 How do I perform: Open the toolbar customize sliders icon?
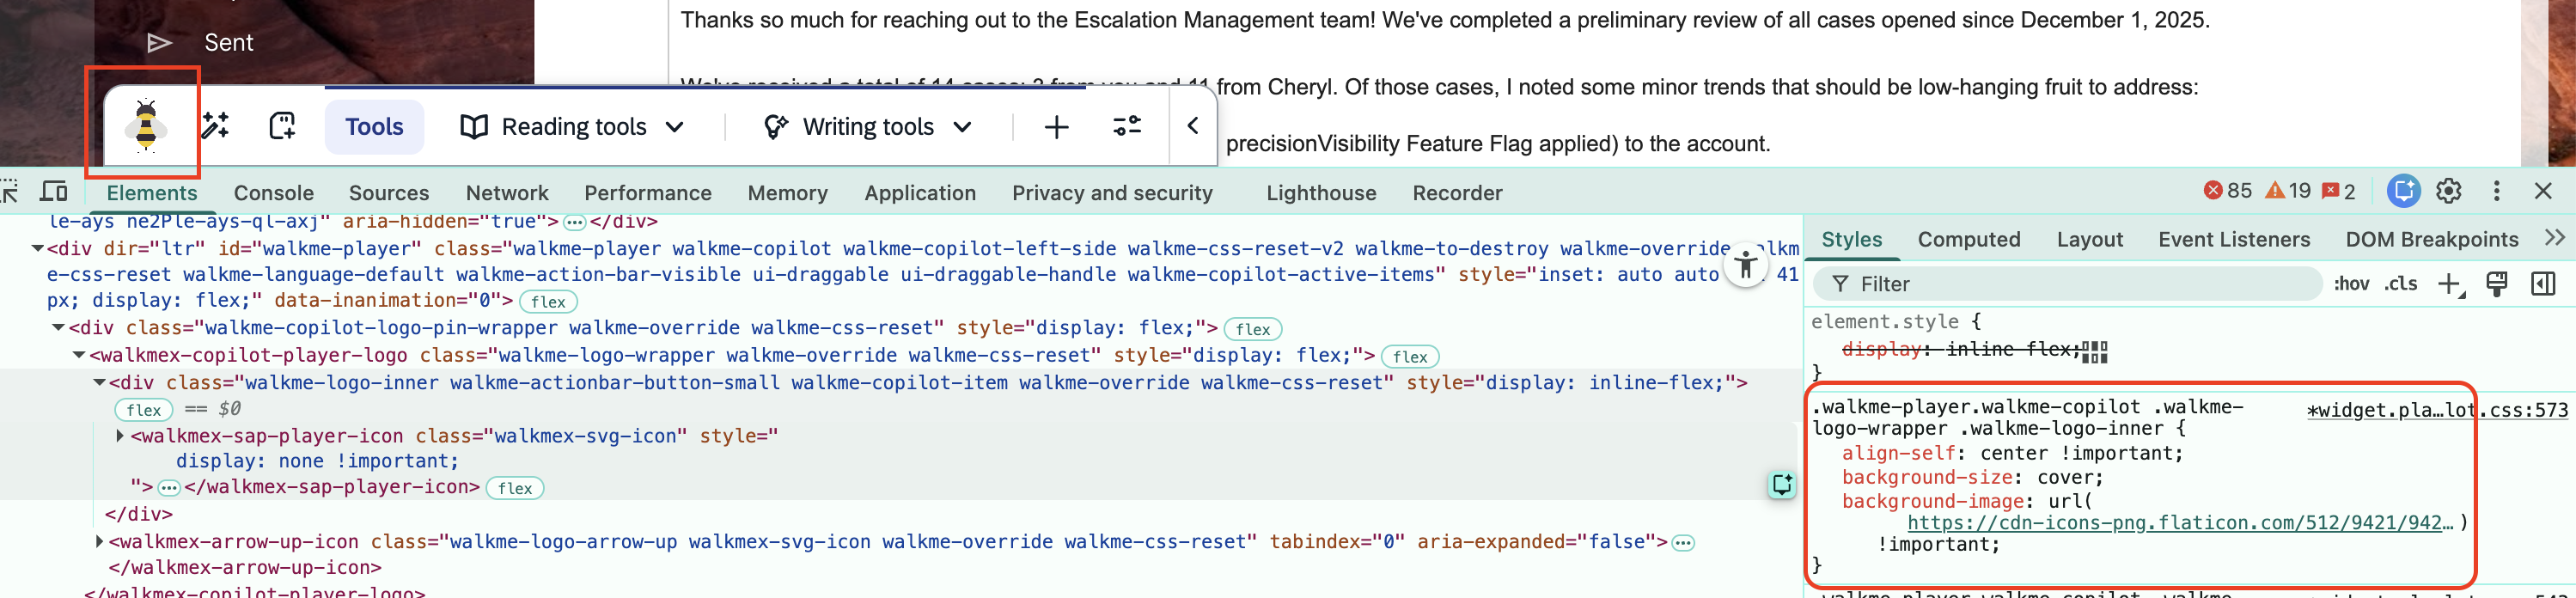click(x=1127, y=126)
